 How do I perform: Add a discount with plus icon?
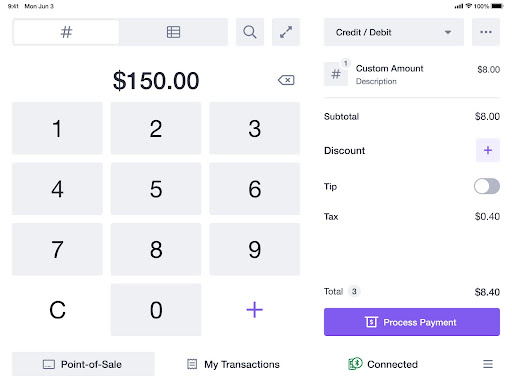pos(488,150)
